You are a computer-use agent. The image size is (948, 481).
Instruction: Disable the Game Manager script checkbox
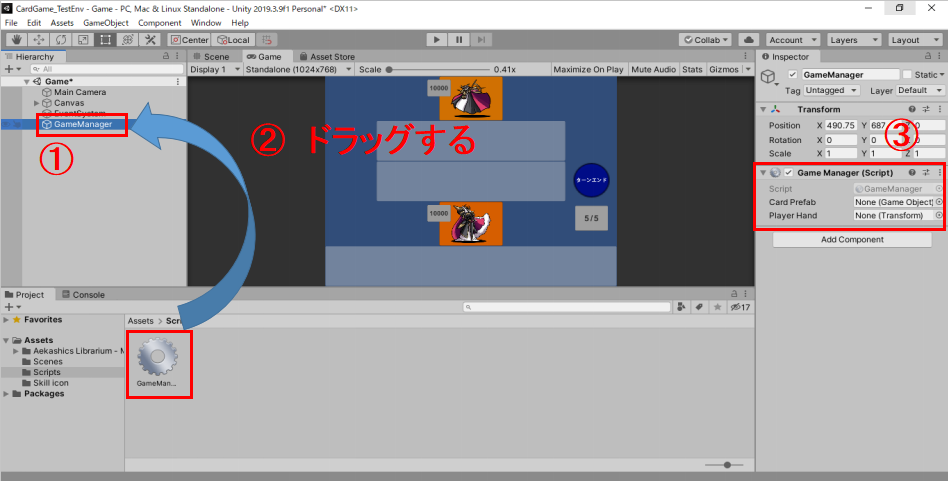(788, 173)
